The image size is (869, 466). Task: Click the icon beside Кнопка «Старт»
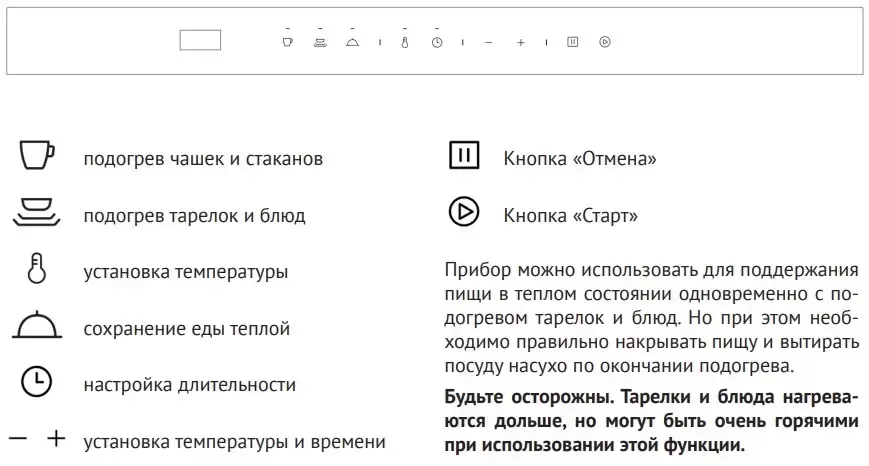pyautogui.click(x=462, y=213)
